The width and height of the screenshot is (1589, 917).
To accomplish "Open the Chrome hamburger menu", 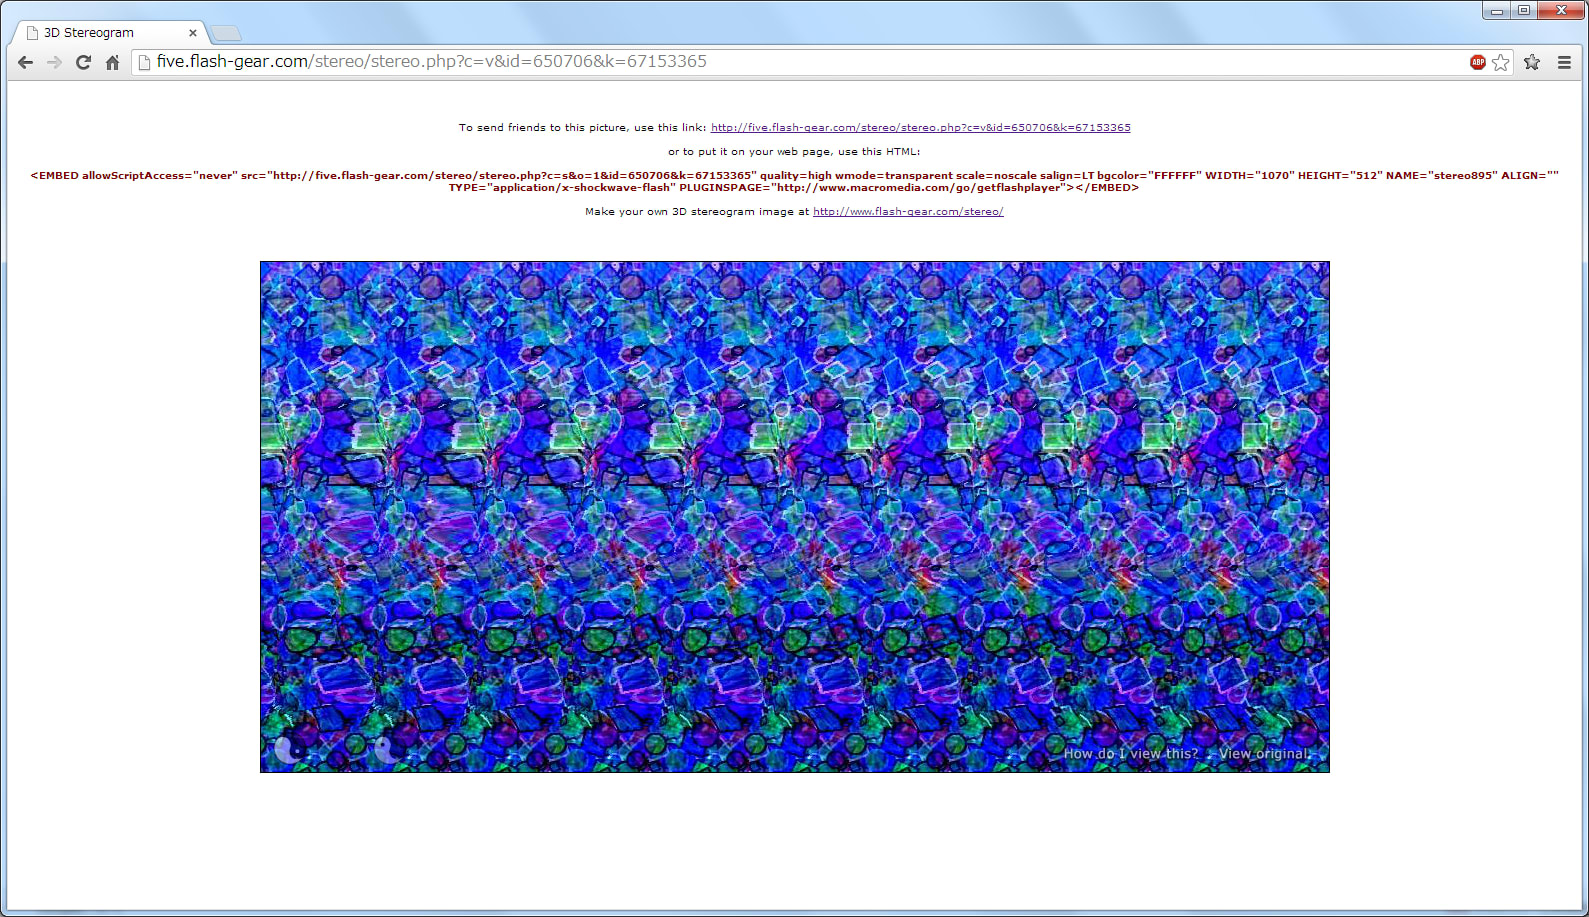I will [1564, 62].
